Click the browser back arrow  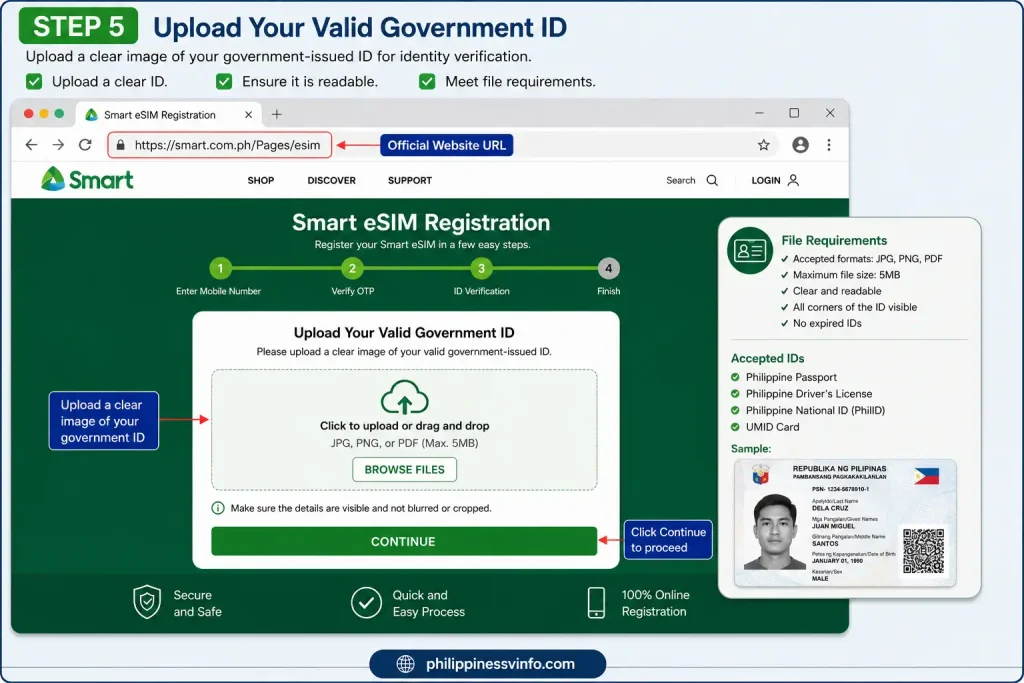point(31,145)
